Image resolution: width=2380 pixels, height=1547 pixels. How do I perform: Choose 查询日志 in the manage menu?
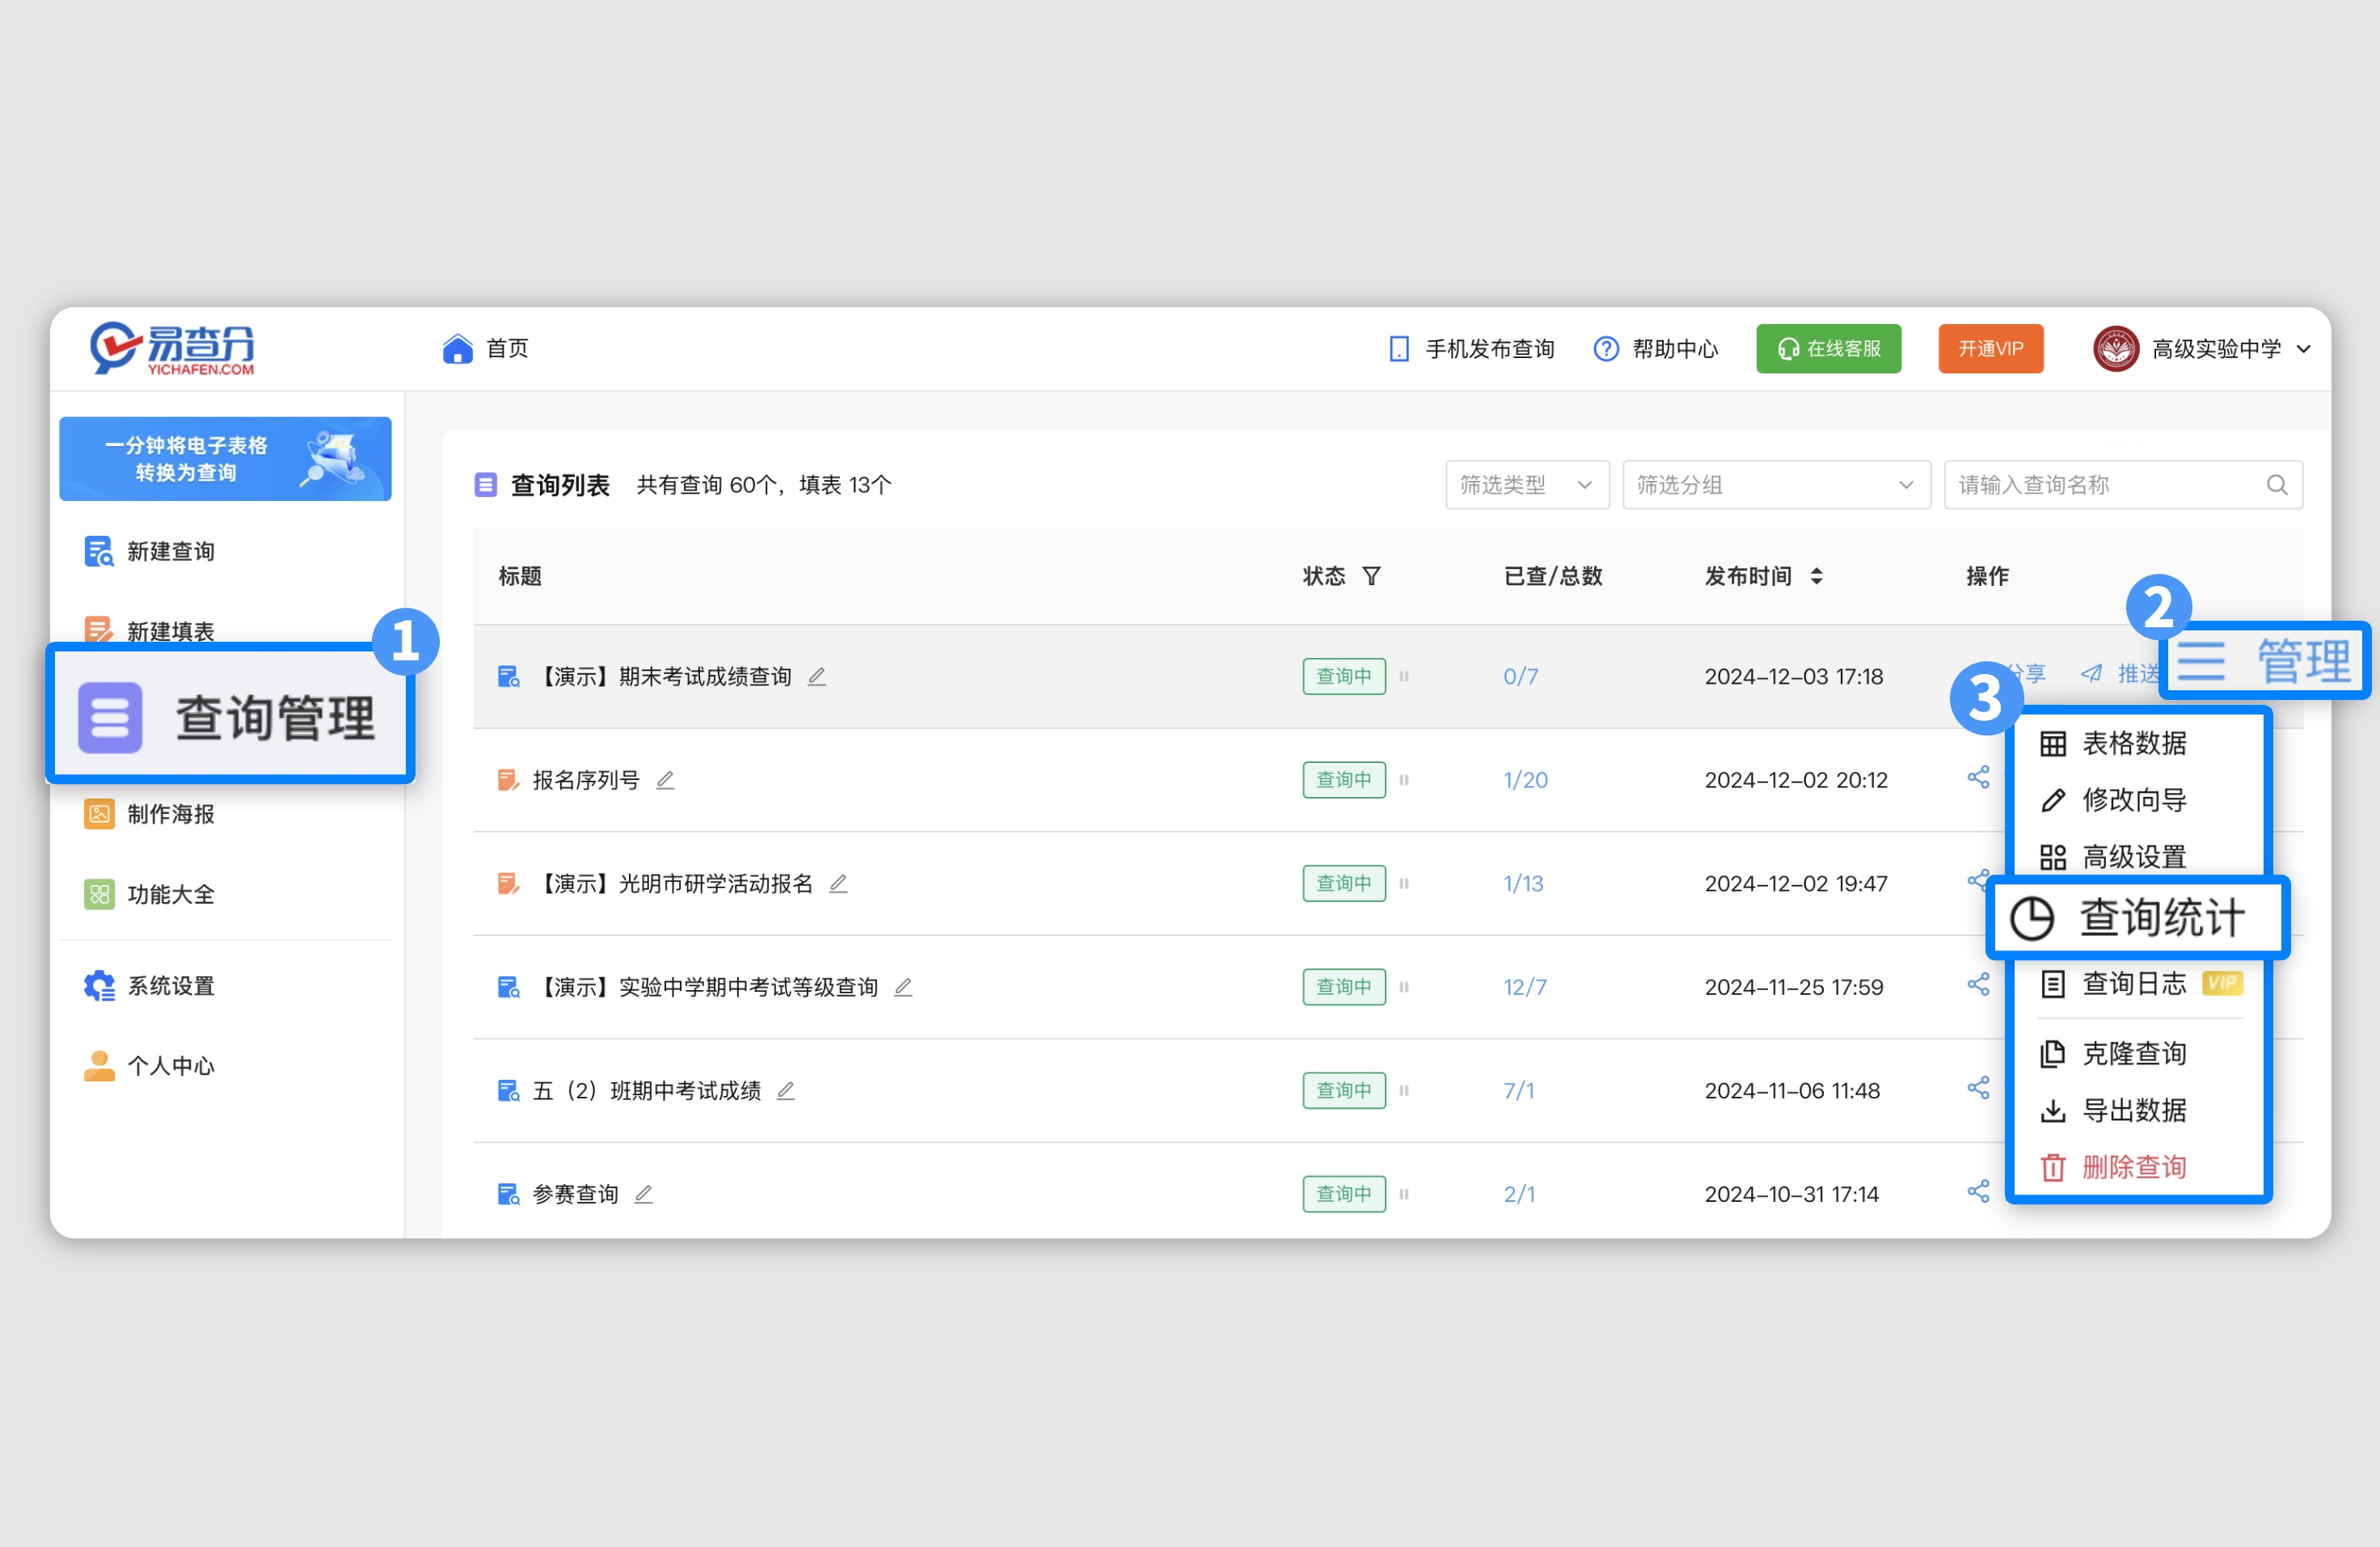coord(2113,984)
